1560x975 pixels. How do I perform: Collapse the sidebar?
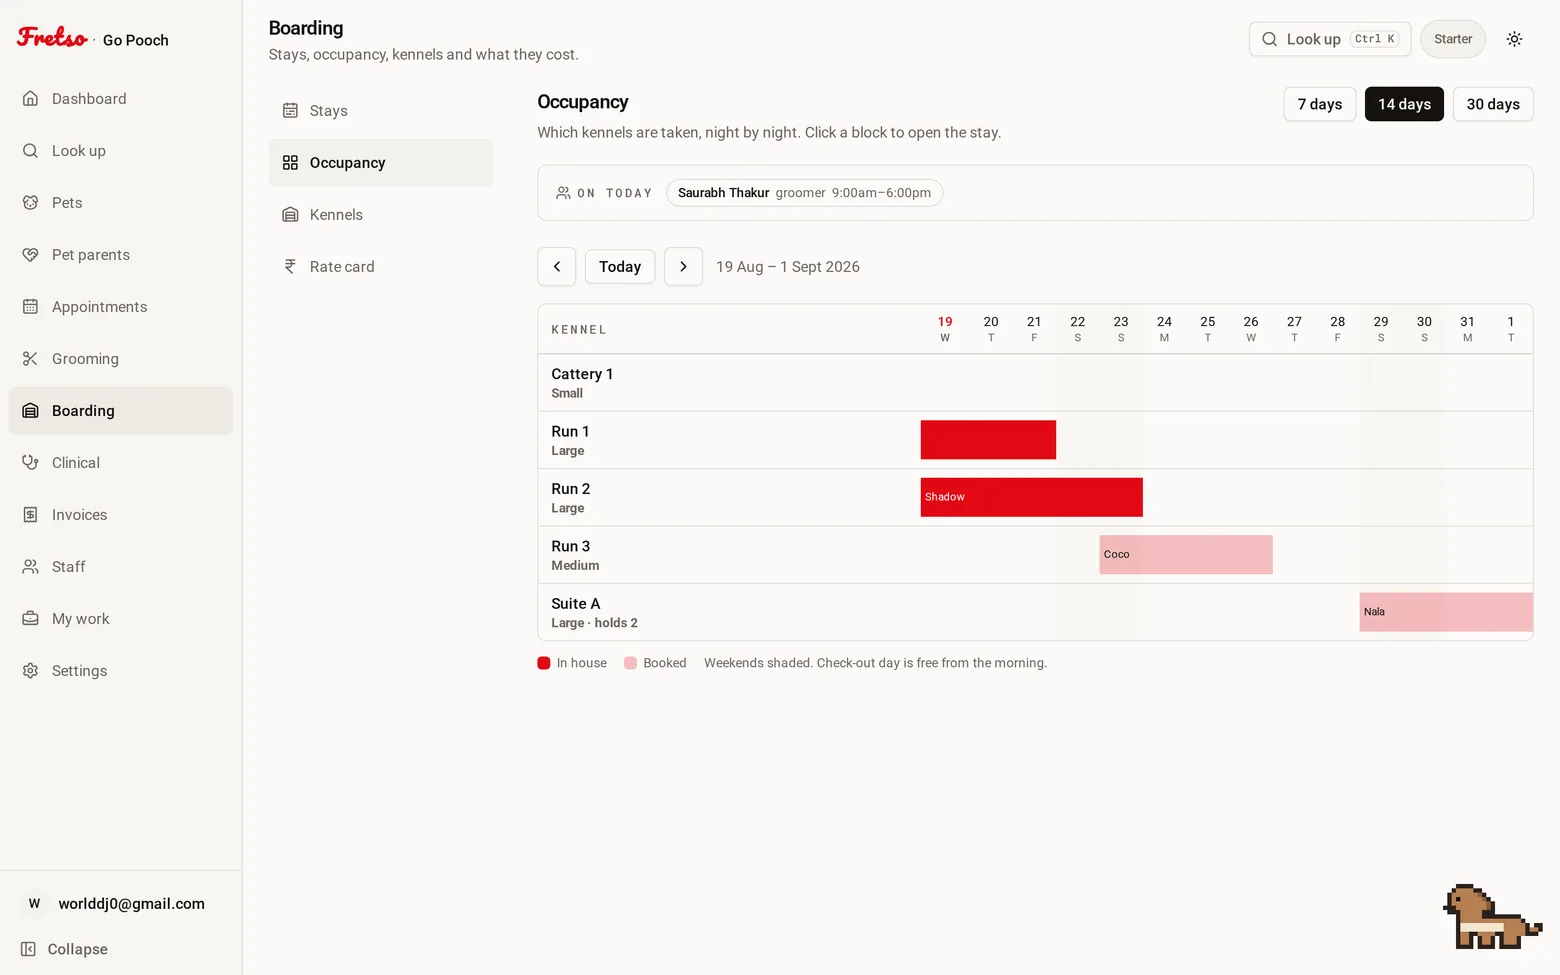(120, 949)
